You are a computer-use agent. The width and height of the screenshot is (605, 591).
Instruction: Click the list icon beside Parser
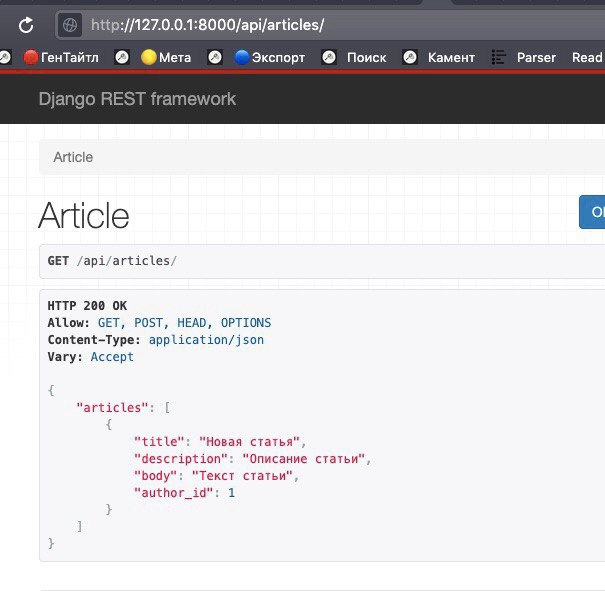[499, 57]
